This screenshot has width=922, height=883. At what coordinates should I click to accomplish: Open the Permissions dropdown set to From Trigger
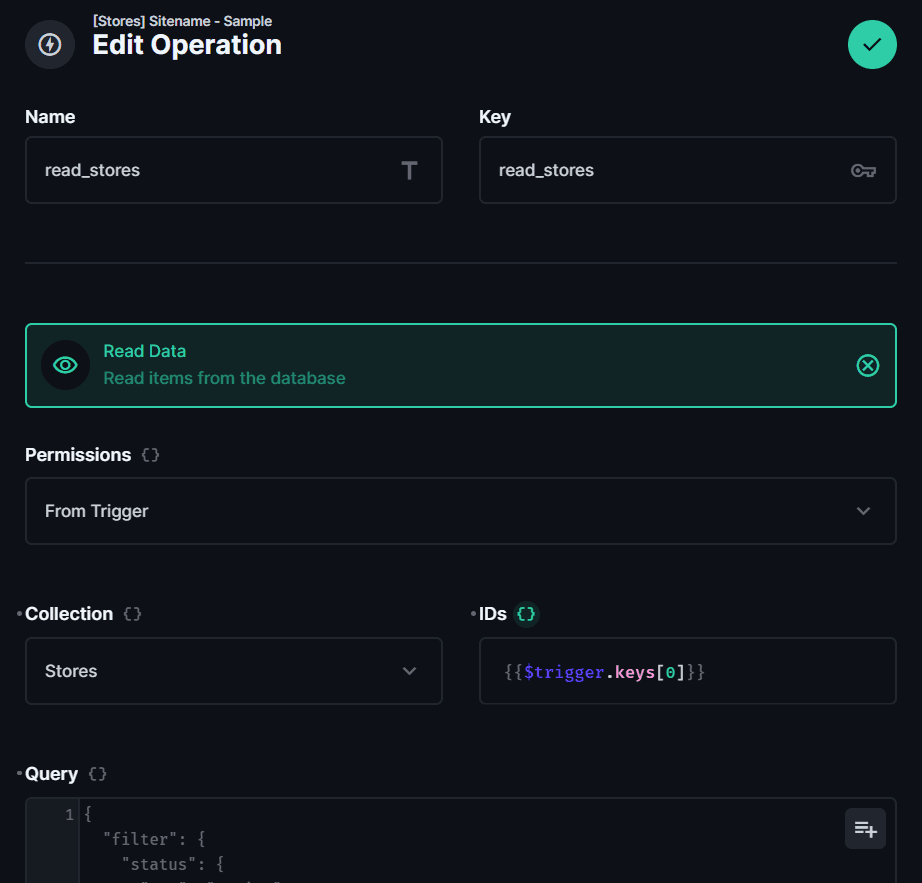[460, 511]
